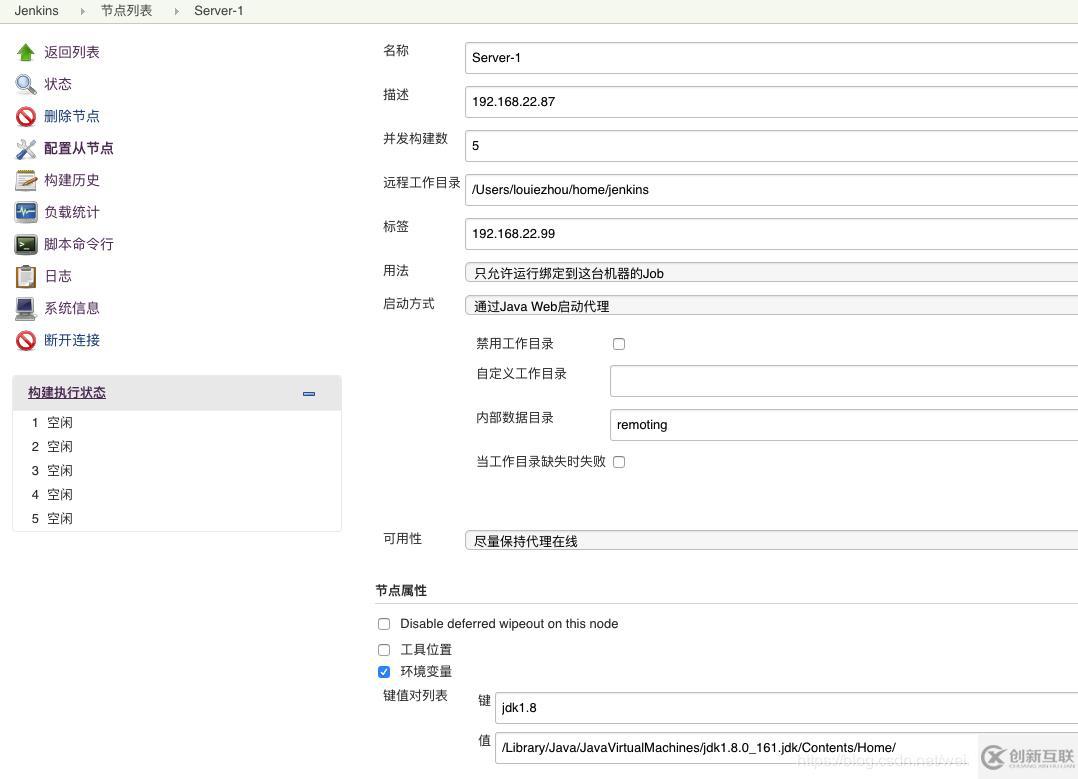Image resolution: width=1078 pixels, height=779 pixels.
Task: Enable the 禁用工作目录 checkbox
Action: point(619,343)
